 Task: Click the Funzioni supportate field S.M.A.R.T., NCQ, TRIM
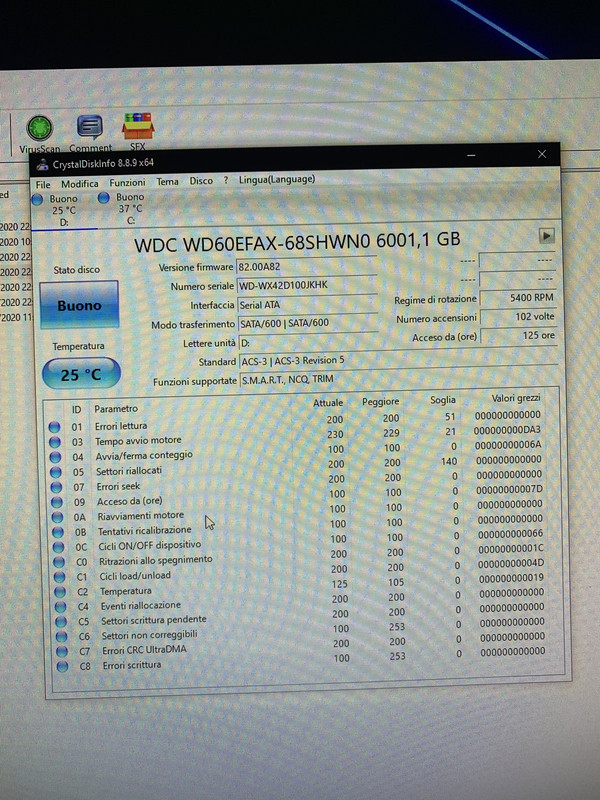[x=398, y=379]
